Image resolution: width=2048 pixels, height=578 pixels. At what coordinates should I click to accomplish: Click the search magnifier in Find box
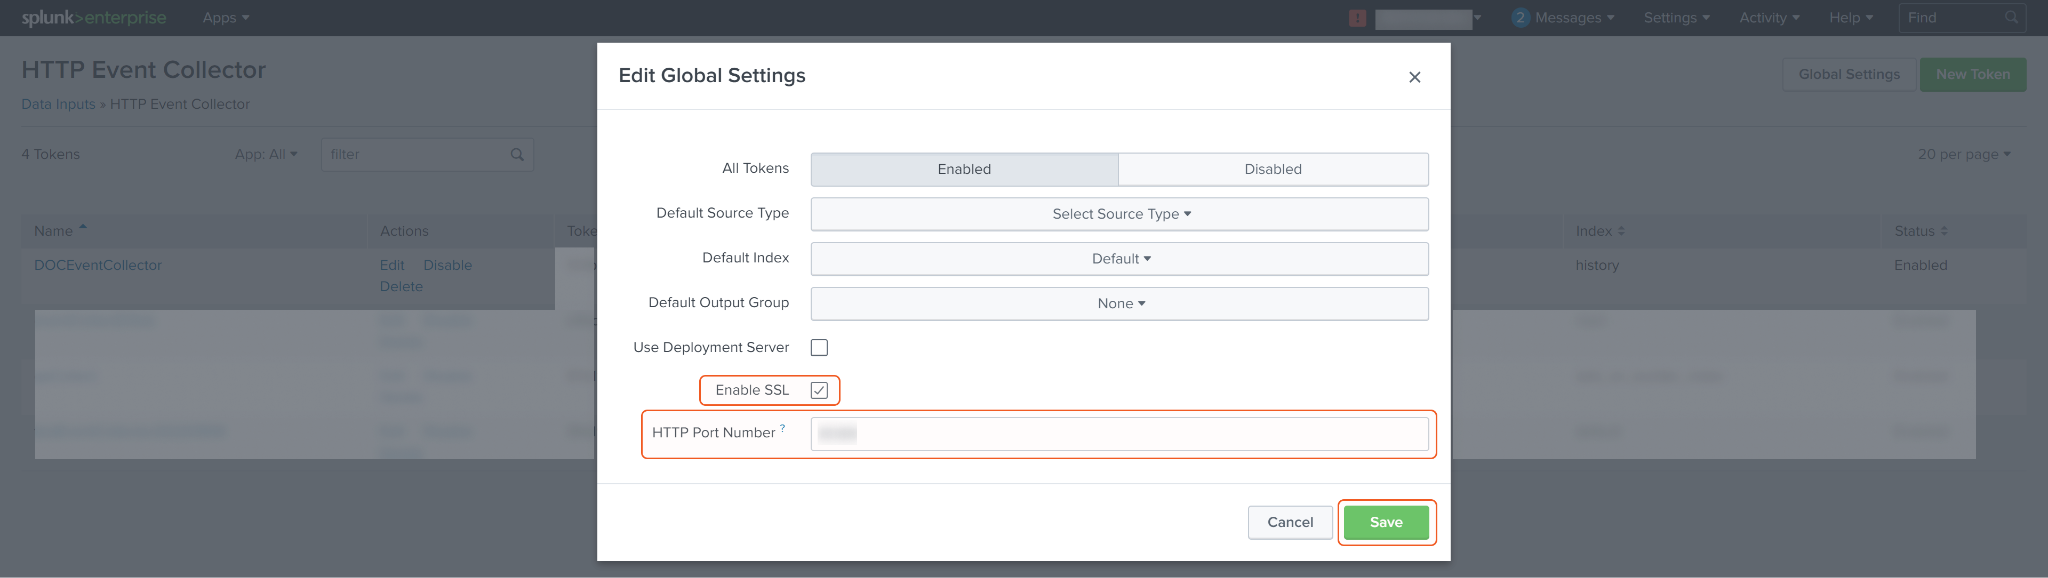(x=2011, y=18)
